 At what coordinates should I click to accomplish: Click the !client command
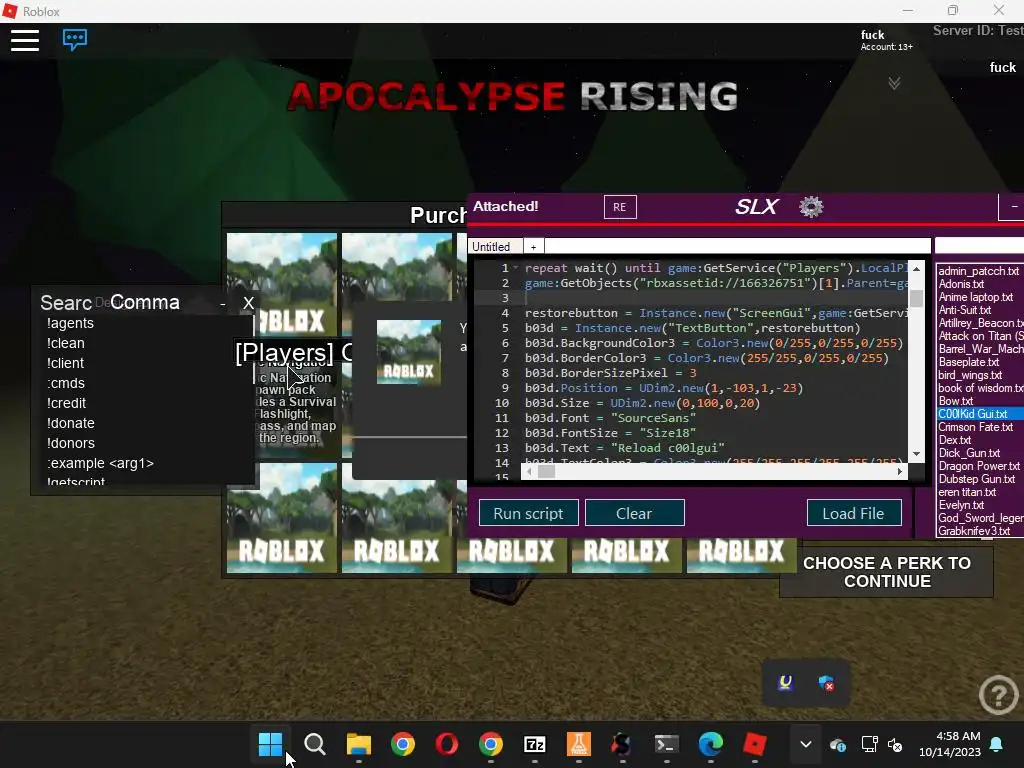[65, 363]
